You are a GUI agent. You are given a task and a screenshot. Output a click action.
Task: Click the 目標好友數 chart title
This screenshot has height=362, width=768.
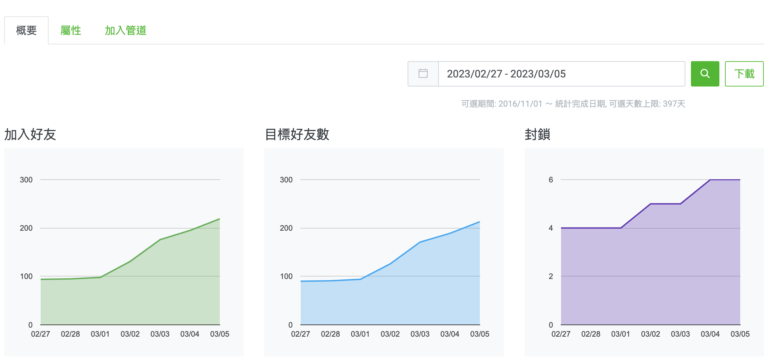pos(297,135)
